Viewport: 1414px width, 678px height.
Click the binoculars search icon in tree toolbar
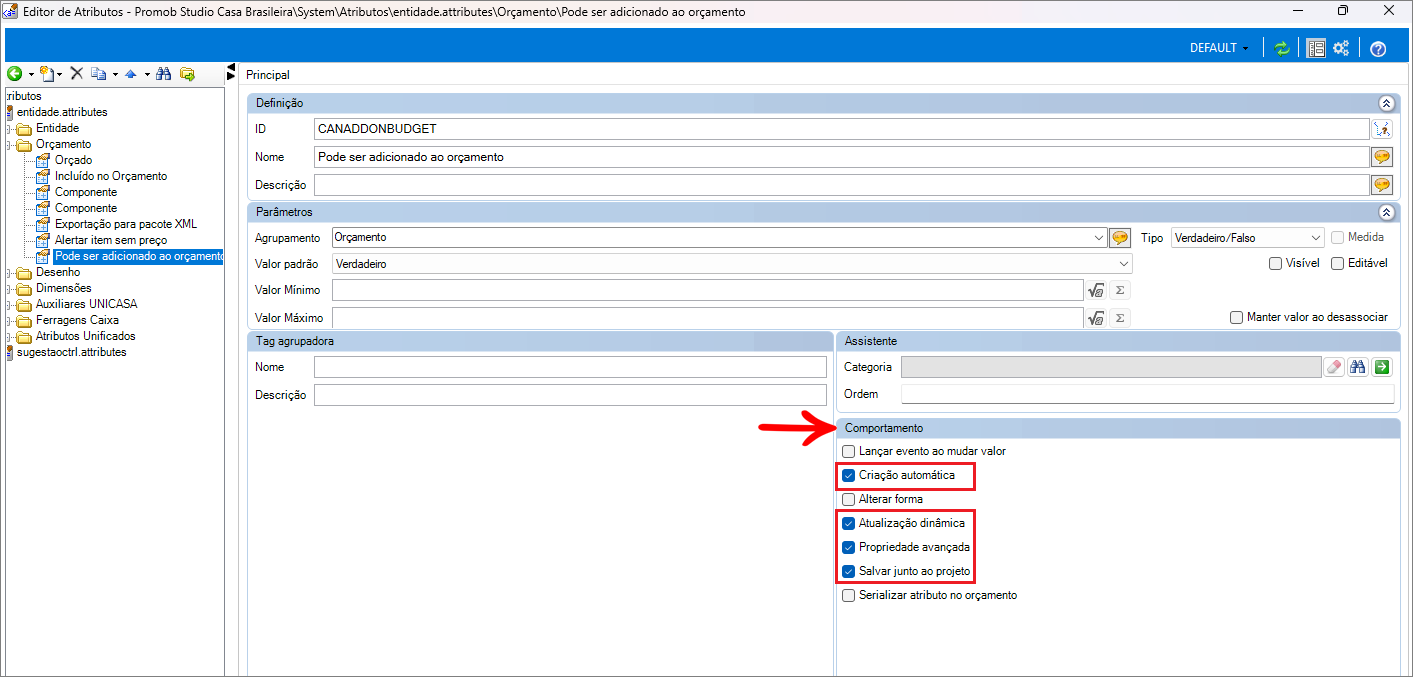point(164,74)
